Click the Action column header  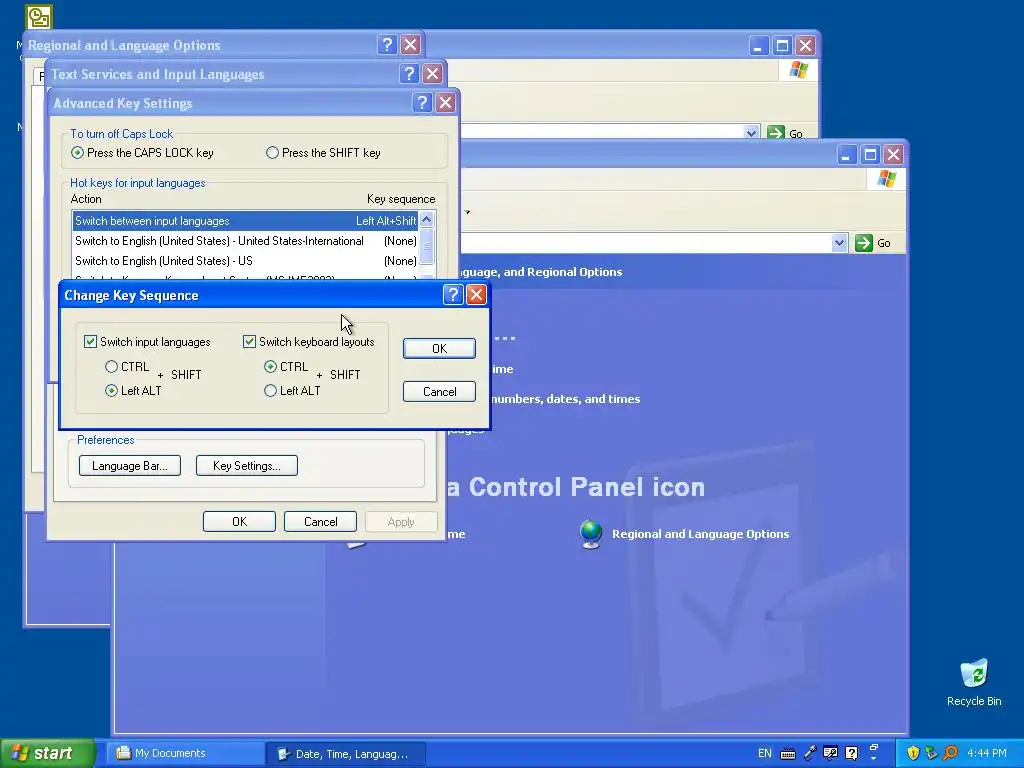86,199
